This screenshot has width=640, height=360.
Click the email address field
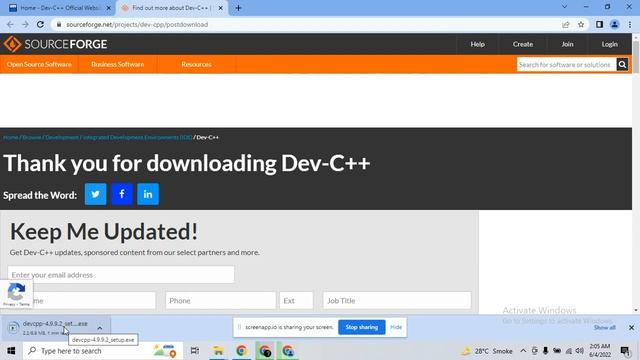(x=121, y=275)
